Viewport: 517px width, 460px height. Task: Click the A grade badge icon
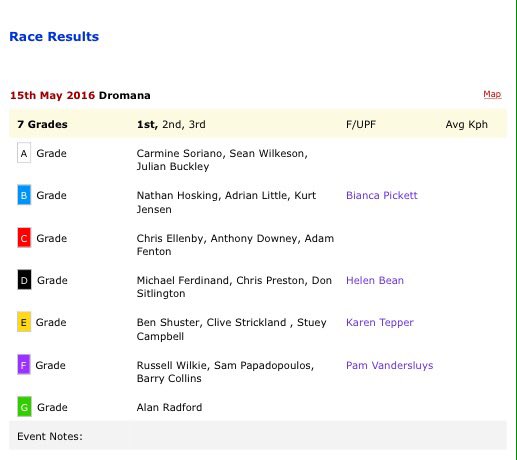(24, 153)
